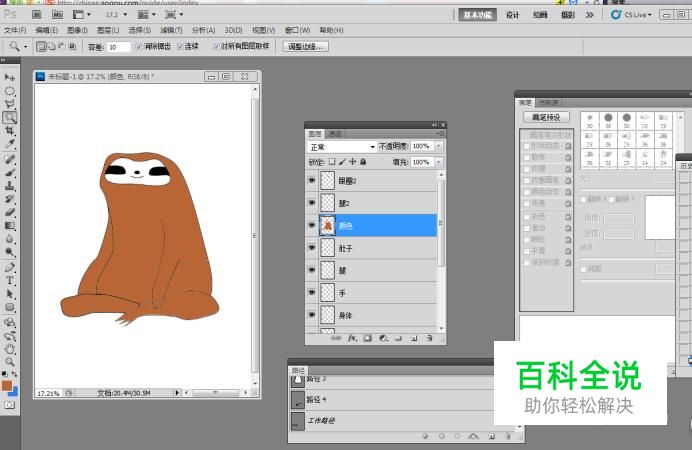The width and height of the screenshot is (692, 450).
Task: Open the opacity 不透明度 slider arrow
Action: click(x=439, y=146)
